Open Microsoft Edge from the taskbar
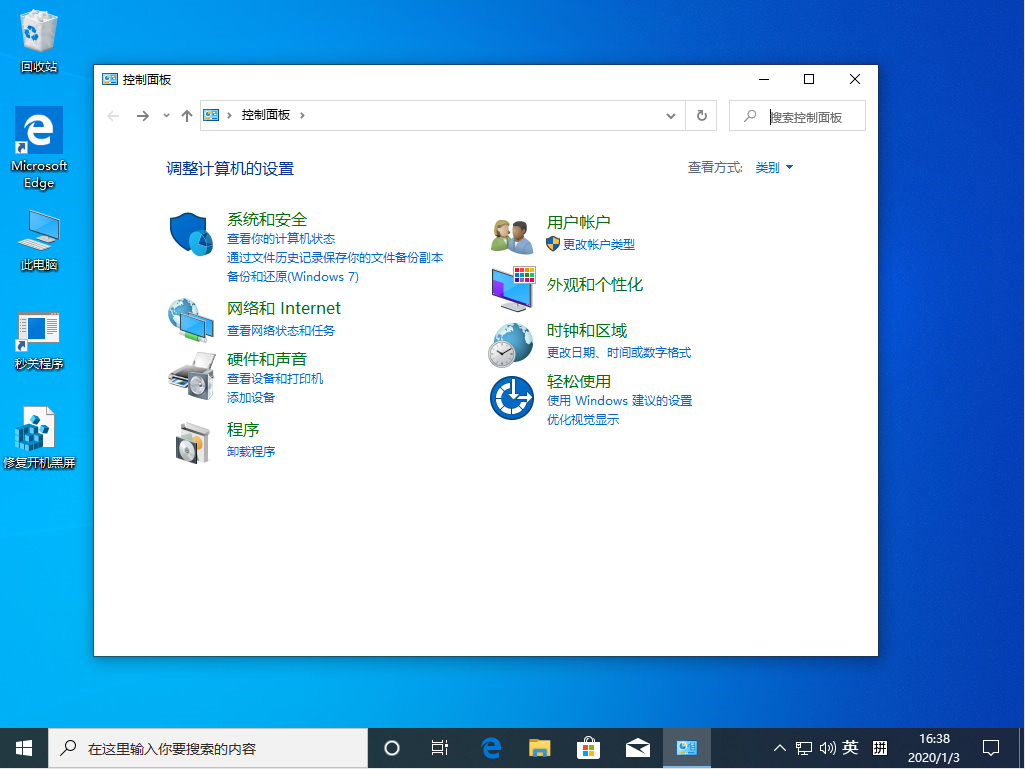 click(490, 747)
